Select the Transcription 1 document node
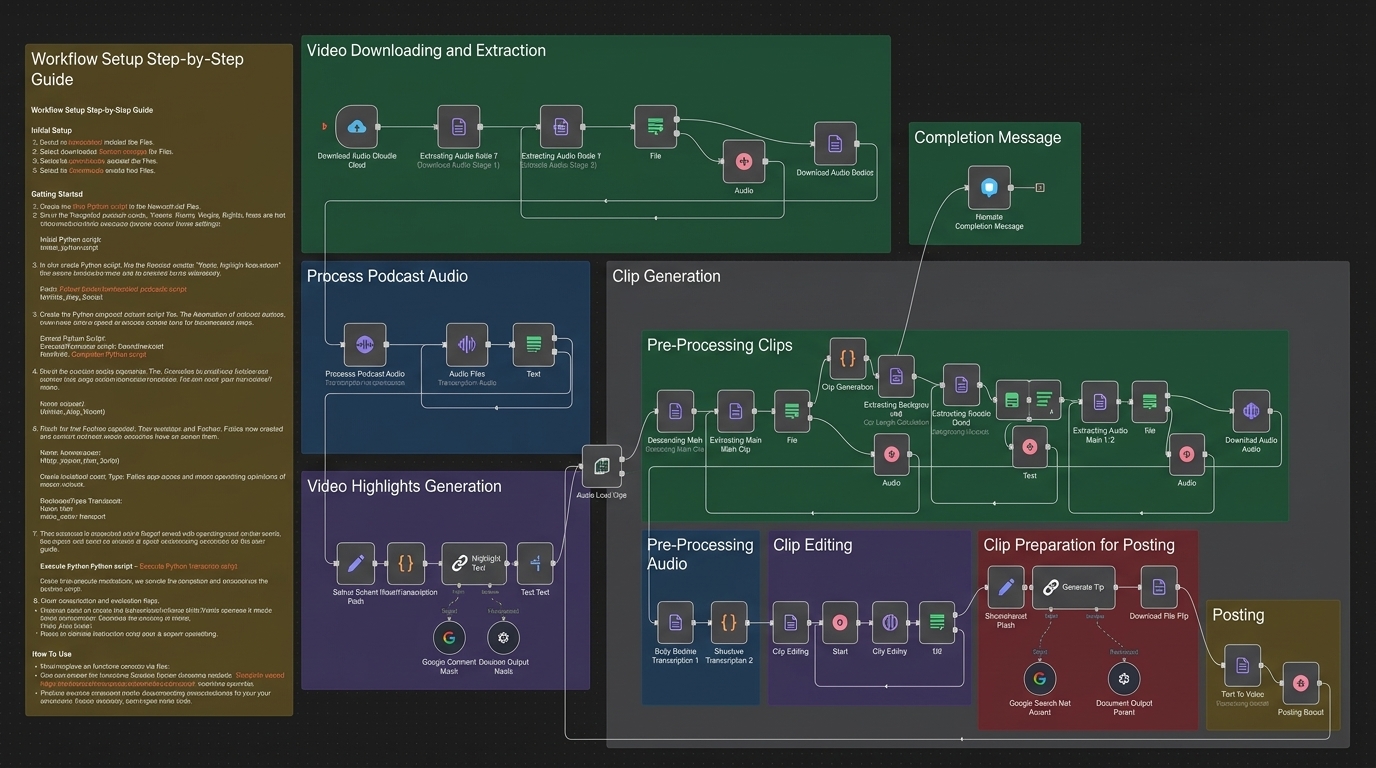1376x768 pixels. pyautogui.click(x=675, y=623)
